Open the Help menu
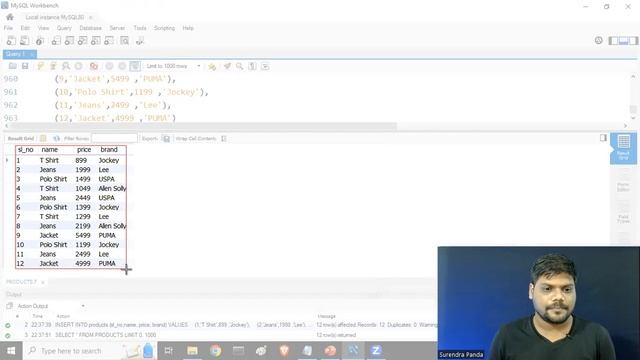The image size is (640, 360). [188, 28]
